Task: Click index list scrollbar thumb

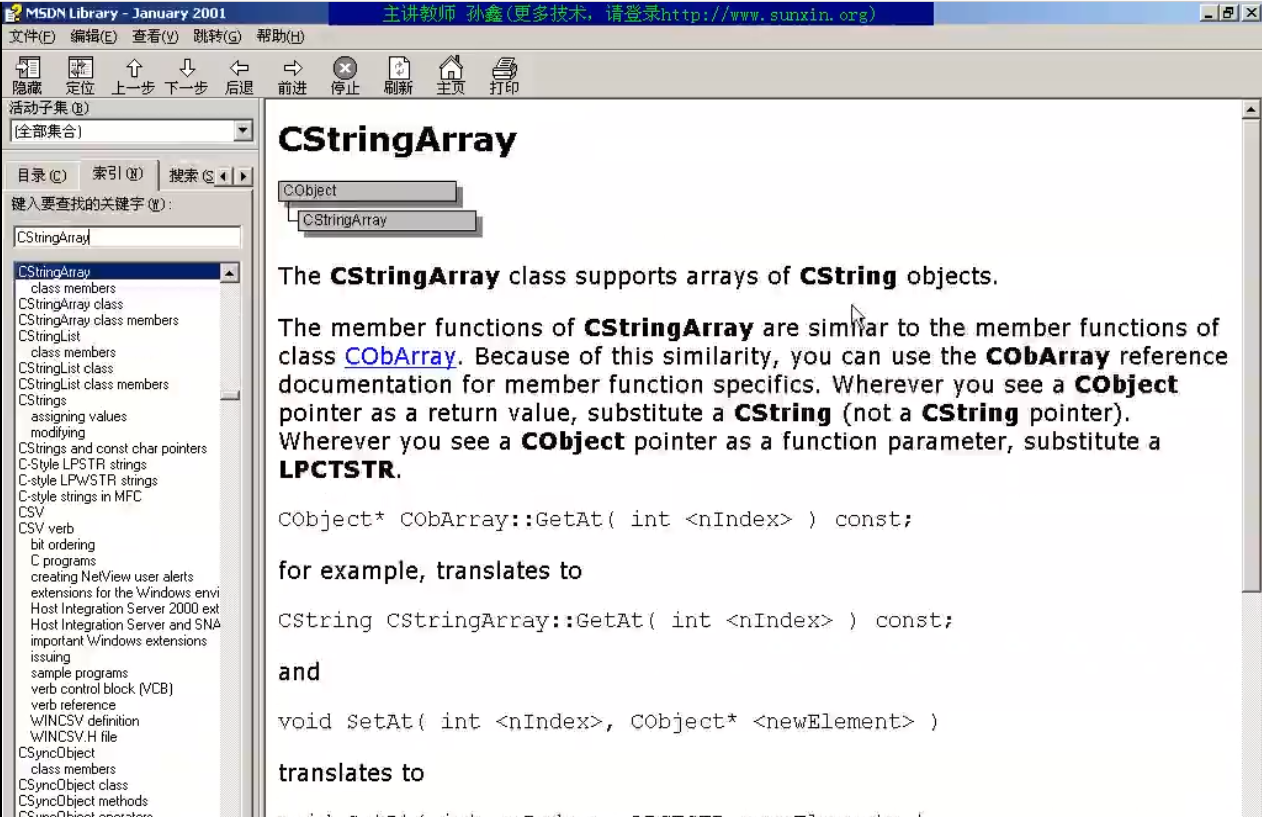Action: coord(229,395)
